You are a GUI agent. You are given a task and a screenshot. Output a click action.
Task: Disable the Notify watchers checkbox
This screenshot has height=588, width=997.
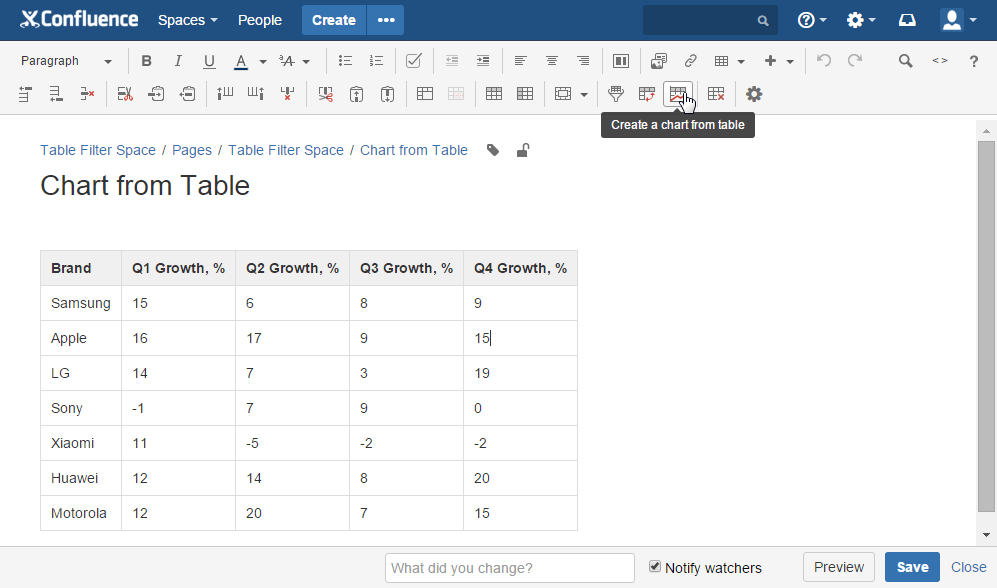pyautogui.click(x=653, y=568)
